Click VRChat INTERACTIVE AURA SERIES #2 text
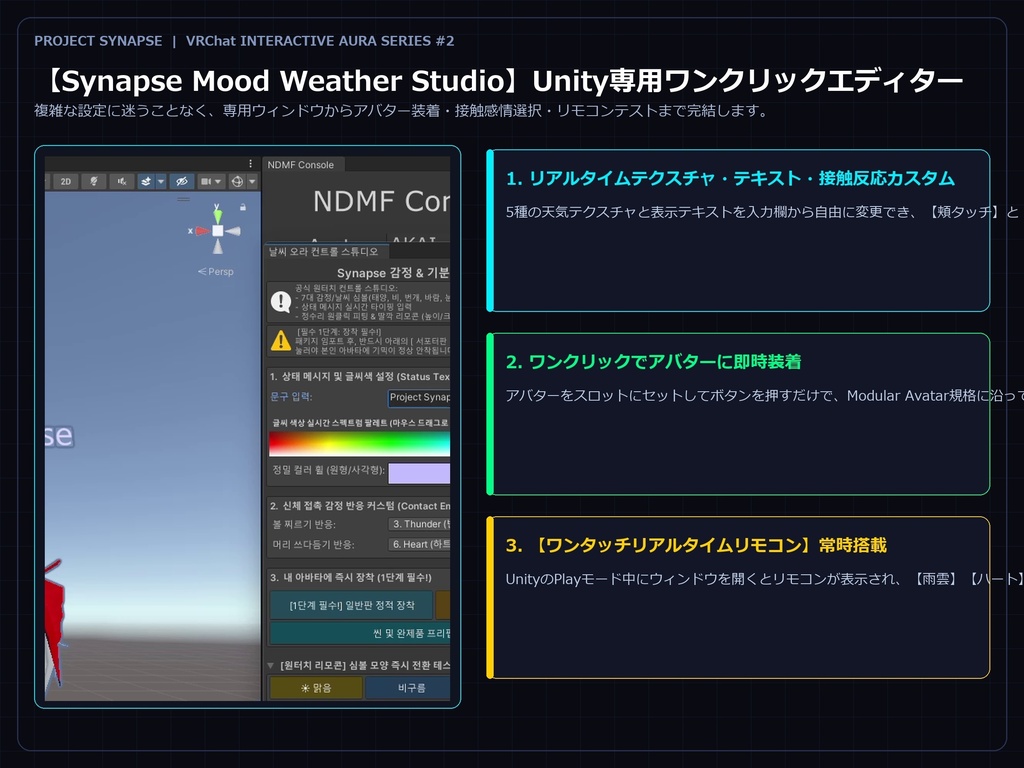 pos(320,41)
